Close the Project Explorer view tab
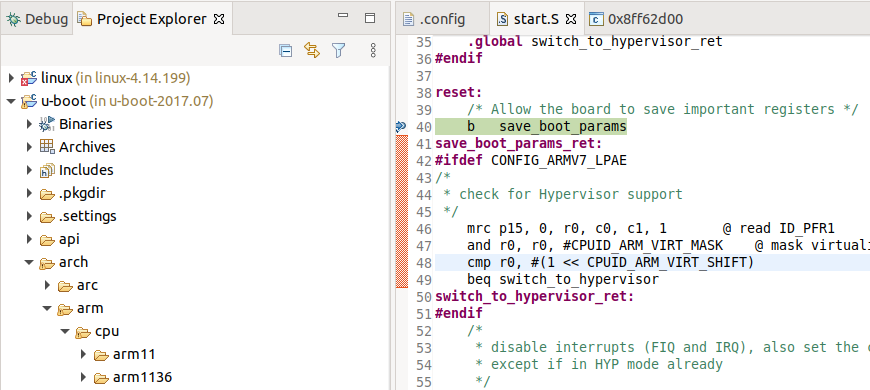This screenshot has height=390, width=870. (x=219, y=19)
